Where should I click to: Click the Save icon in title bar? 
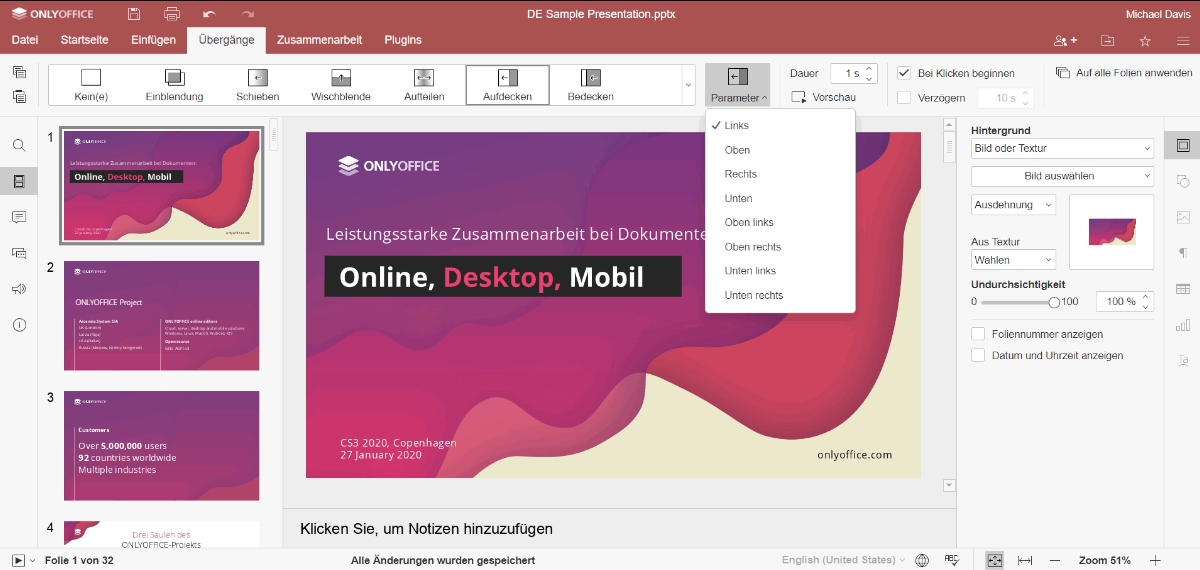134,14
